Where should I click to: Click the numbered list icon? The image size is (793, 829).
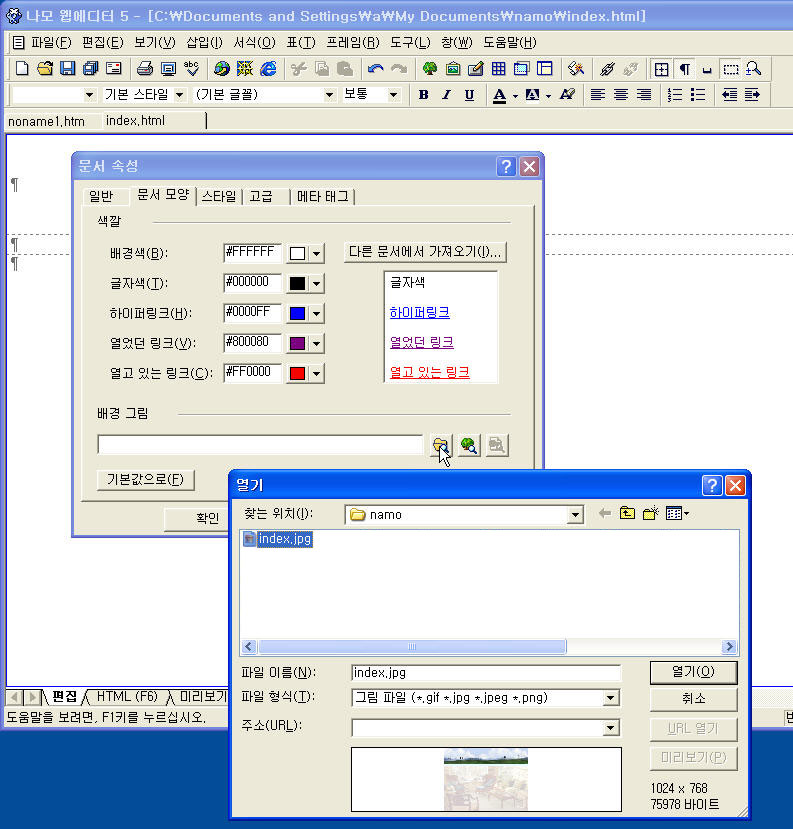tap(675, 95)
